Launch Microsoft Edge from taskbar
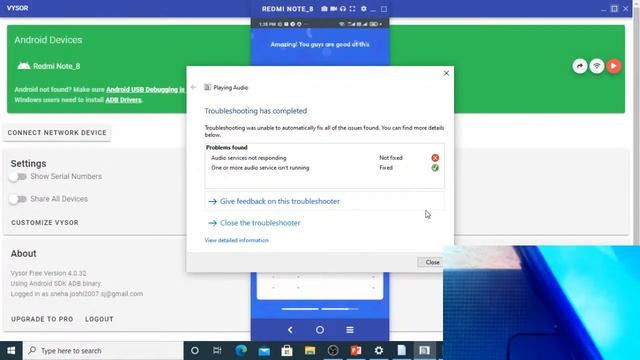 pos(241,351)
